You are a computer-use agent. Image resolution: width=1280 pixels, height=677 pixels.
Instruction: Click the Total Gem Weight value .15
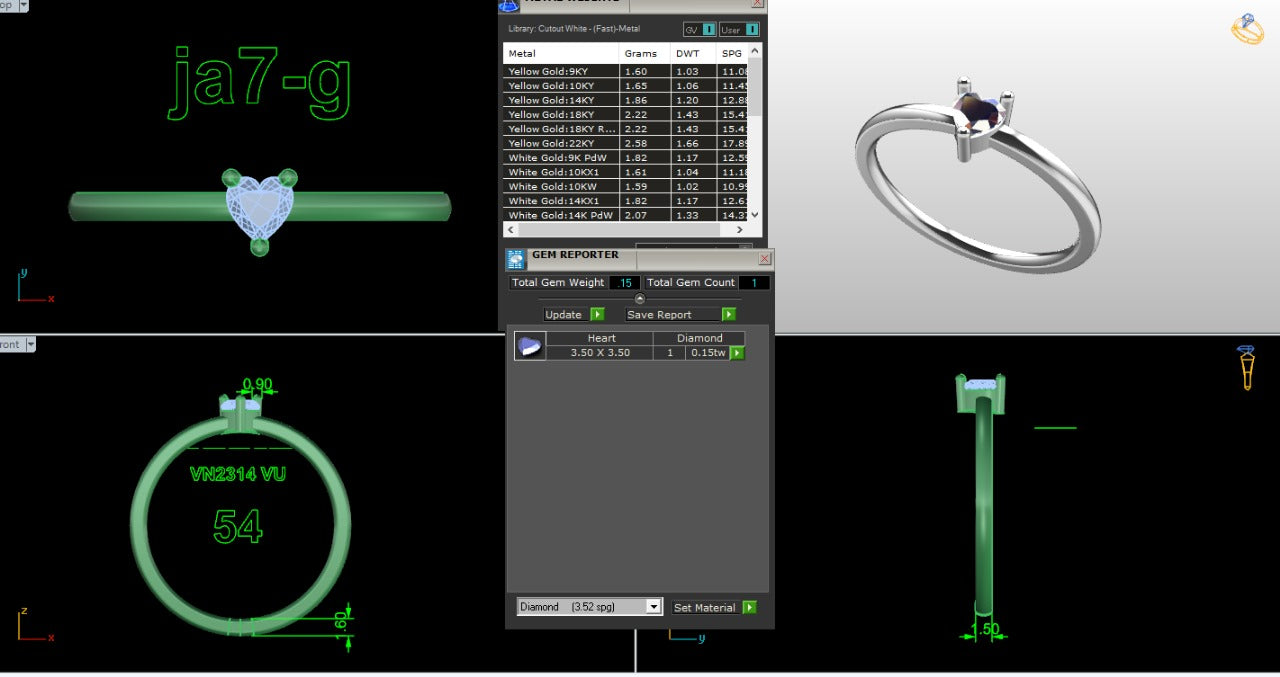pyautogui.click(x=624, y=283)
